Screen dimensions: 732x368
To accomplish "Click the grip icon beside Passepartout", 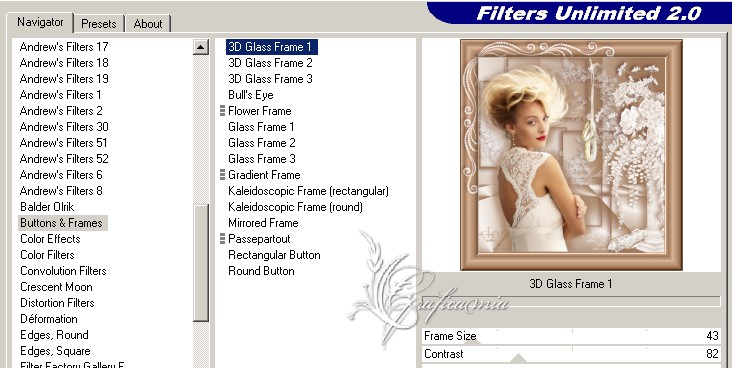I will 222,239.
